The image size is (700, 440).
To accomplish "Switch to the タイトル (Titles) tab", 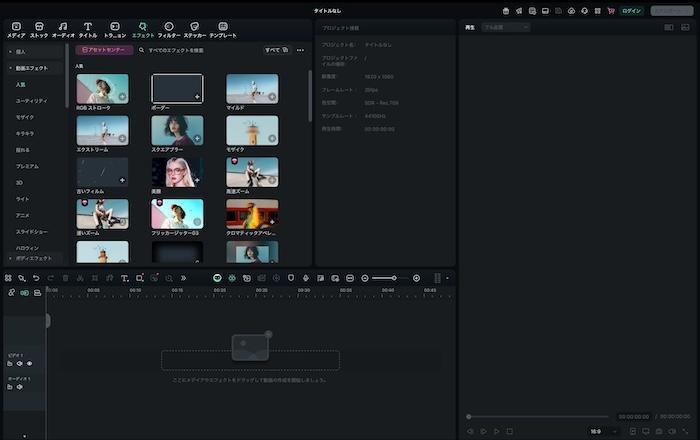I will pos(88,29).
